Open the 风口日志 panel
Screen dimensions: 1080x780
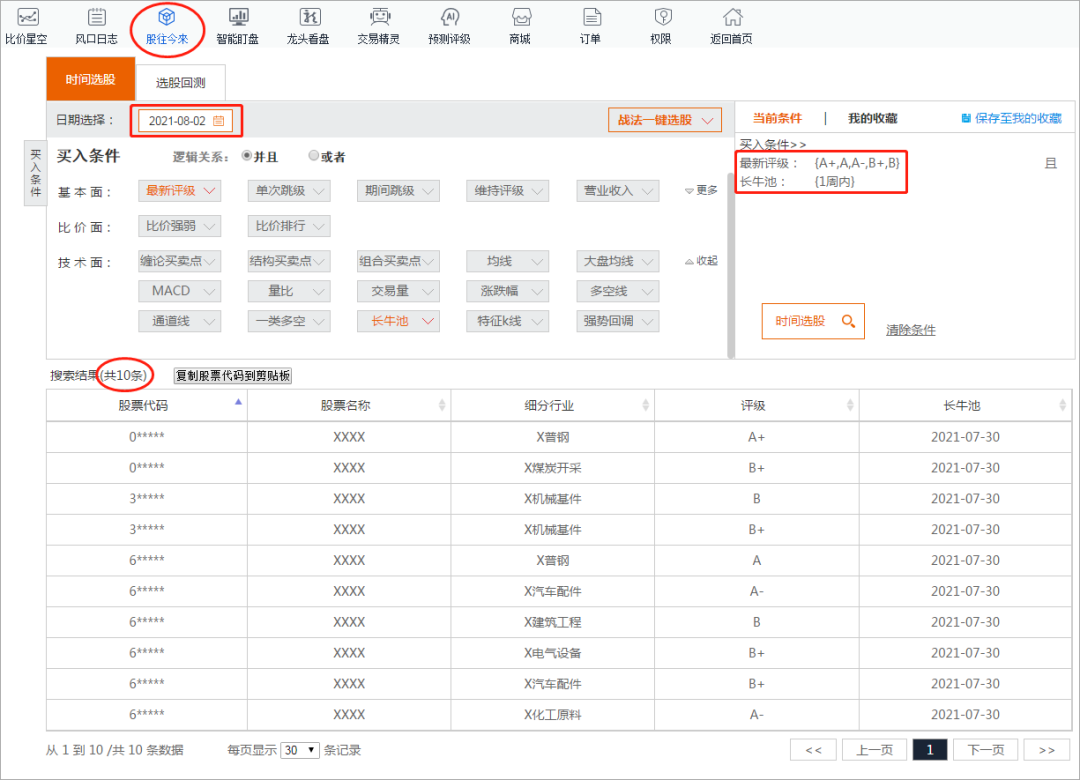click(x=97, y=25)
